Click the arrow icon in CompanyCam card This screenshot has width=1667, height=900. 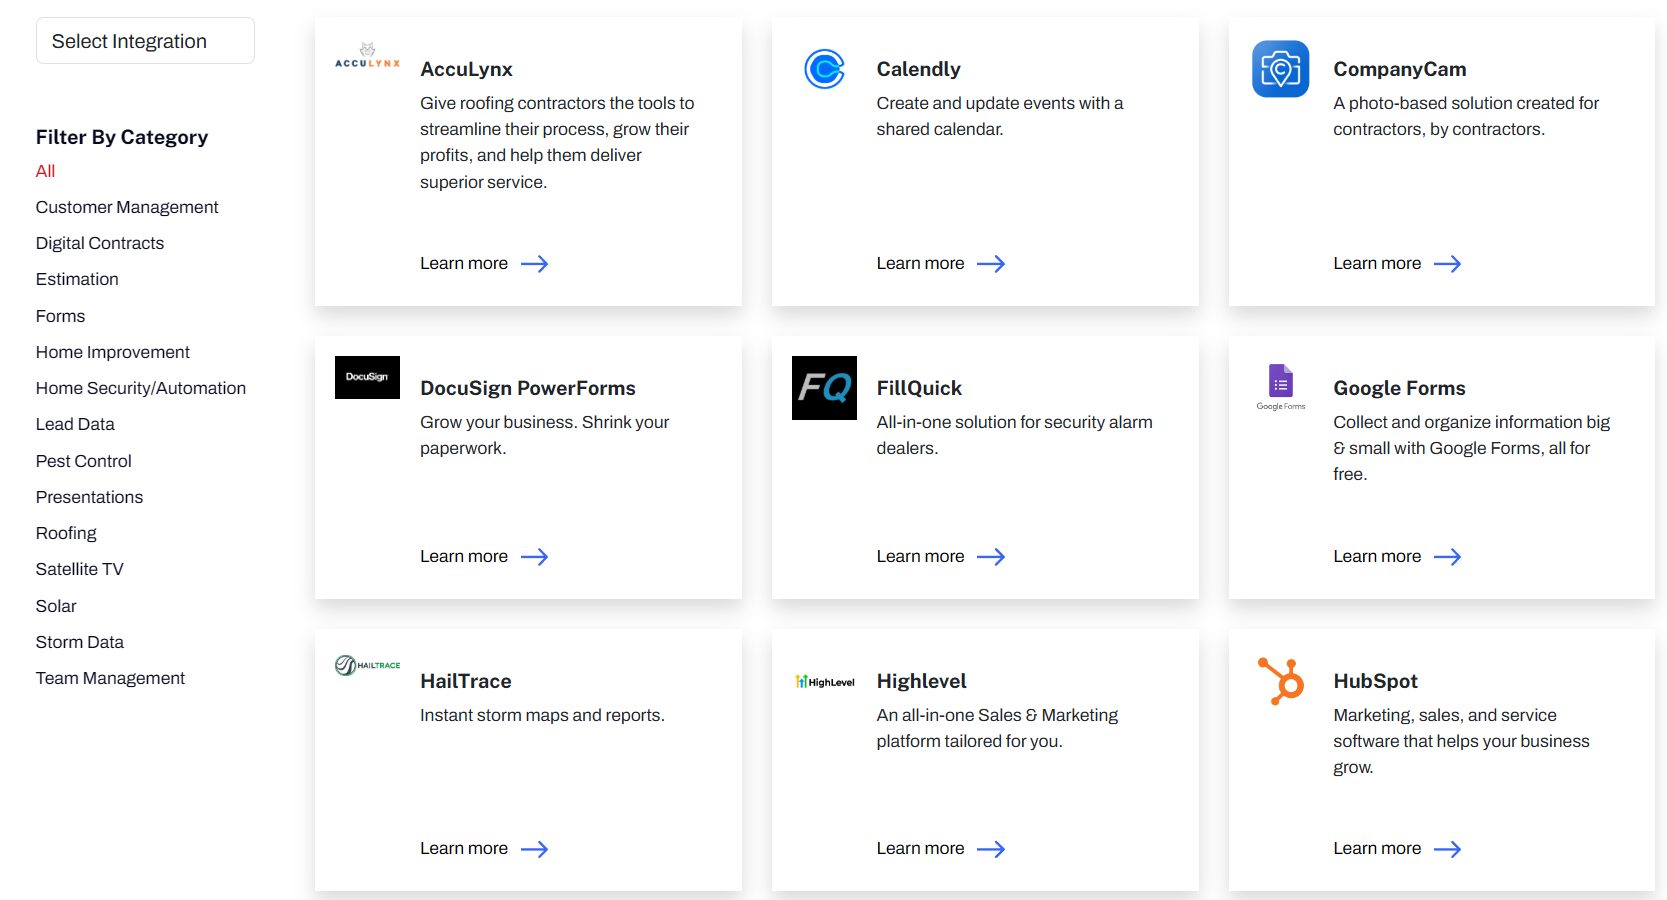(1448, 264)
